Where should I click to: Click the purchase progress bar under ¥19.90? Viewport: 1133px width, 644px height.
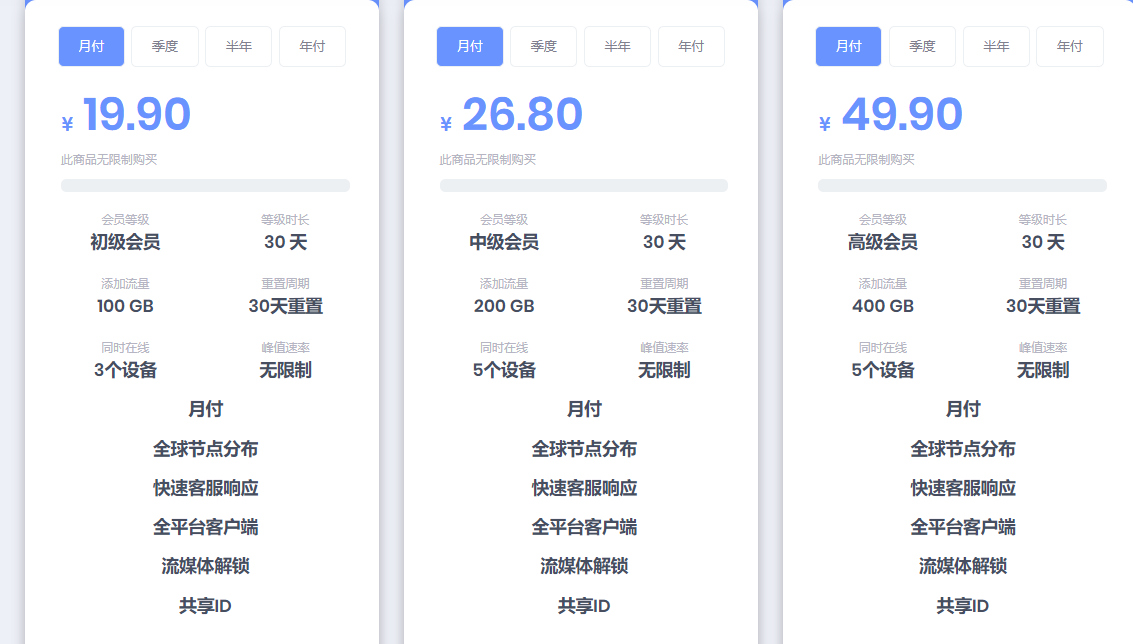pos(205,186)
